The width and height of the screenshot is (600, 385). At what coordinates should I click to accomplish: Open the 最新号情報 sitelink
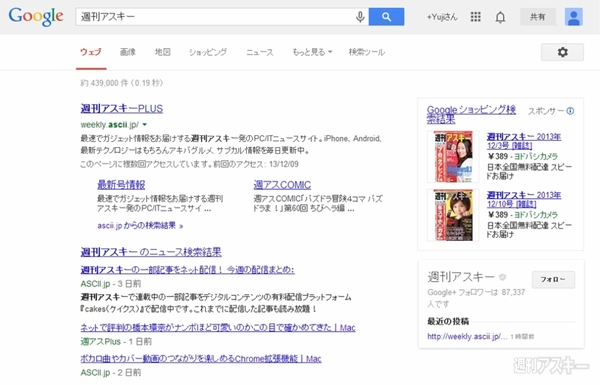click(x=121, y=185)
